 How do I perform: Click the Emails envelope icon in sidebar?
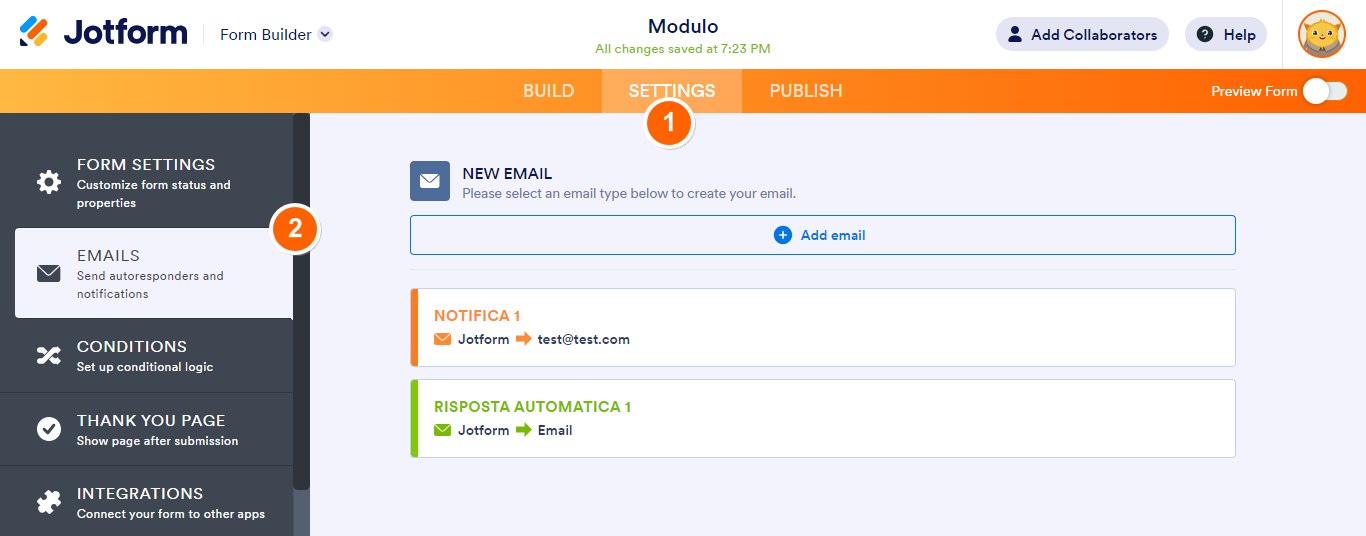48,273
